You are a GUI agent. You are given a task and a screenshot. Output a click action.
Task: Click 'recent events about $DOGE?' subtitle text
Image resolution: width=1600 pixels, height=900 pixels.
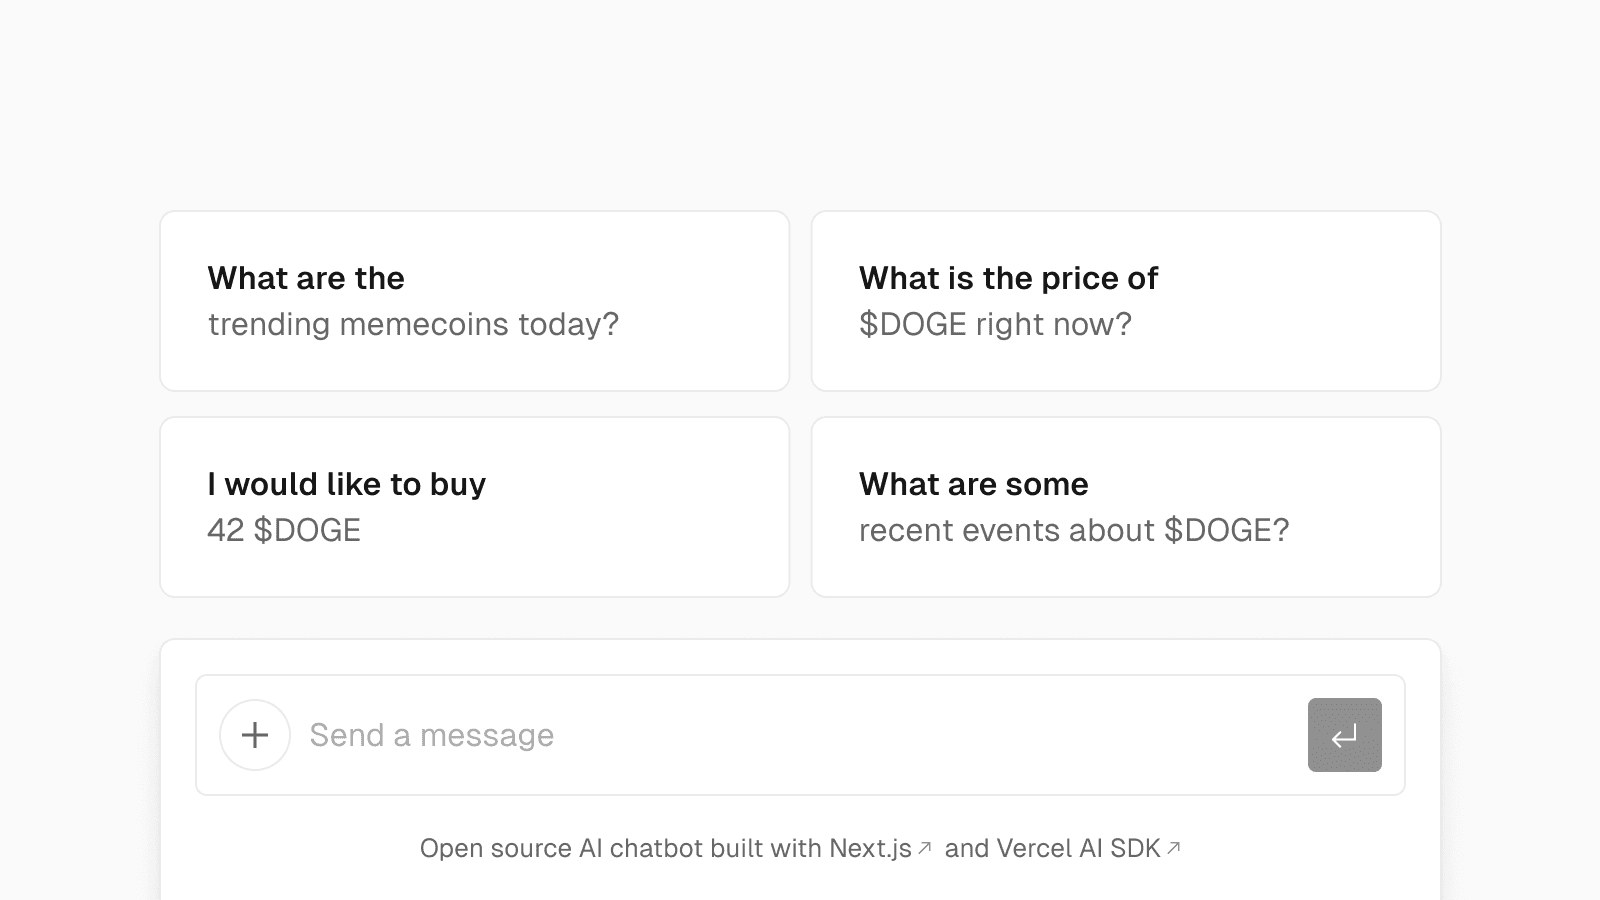(1074, 530)
